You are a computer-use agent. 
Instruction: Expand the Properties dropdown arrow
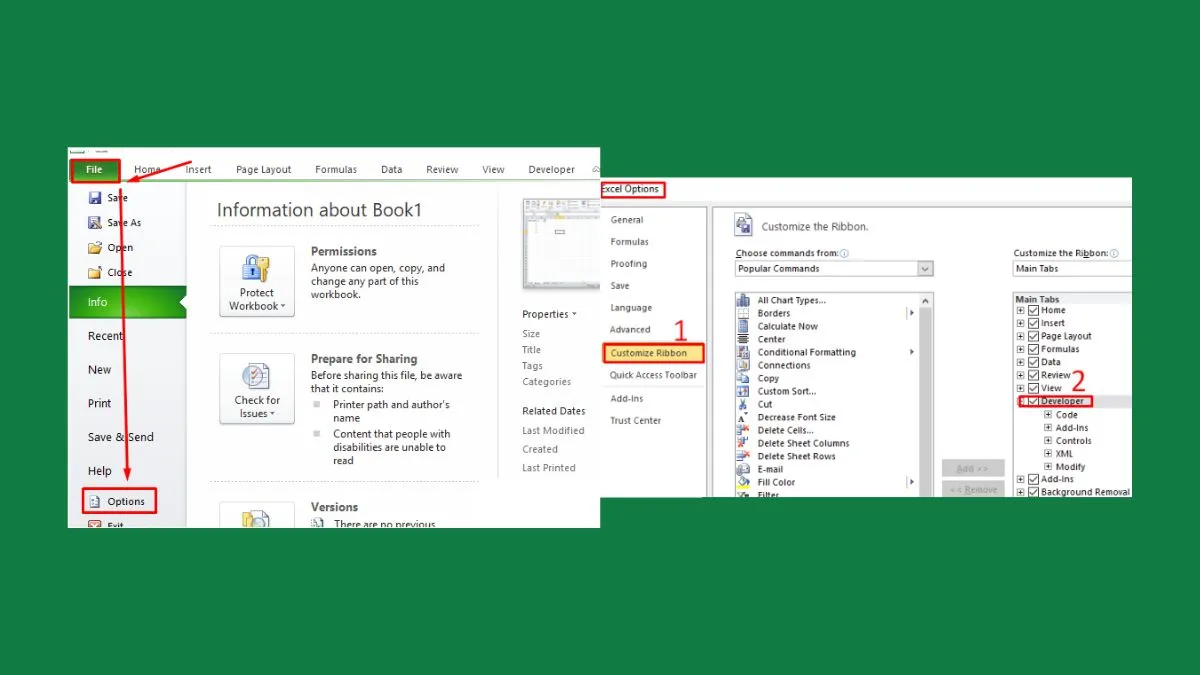click(x=575, y=314)
